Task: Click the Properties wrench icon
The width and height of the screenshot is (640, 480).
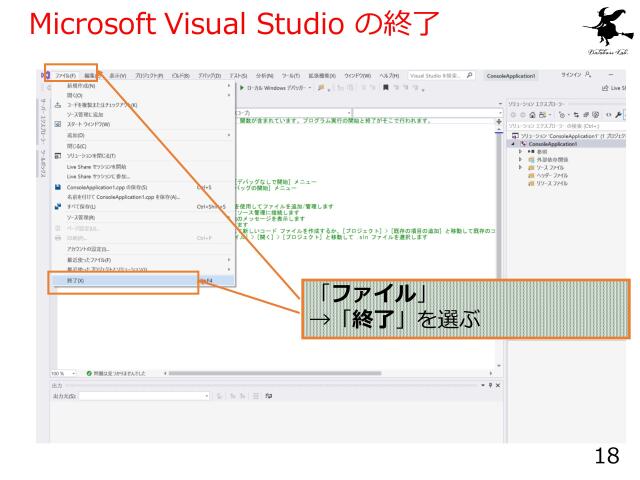Action: click(x=619, y=115)
